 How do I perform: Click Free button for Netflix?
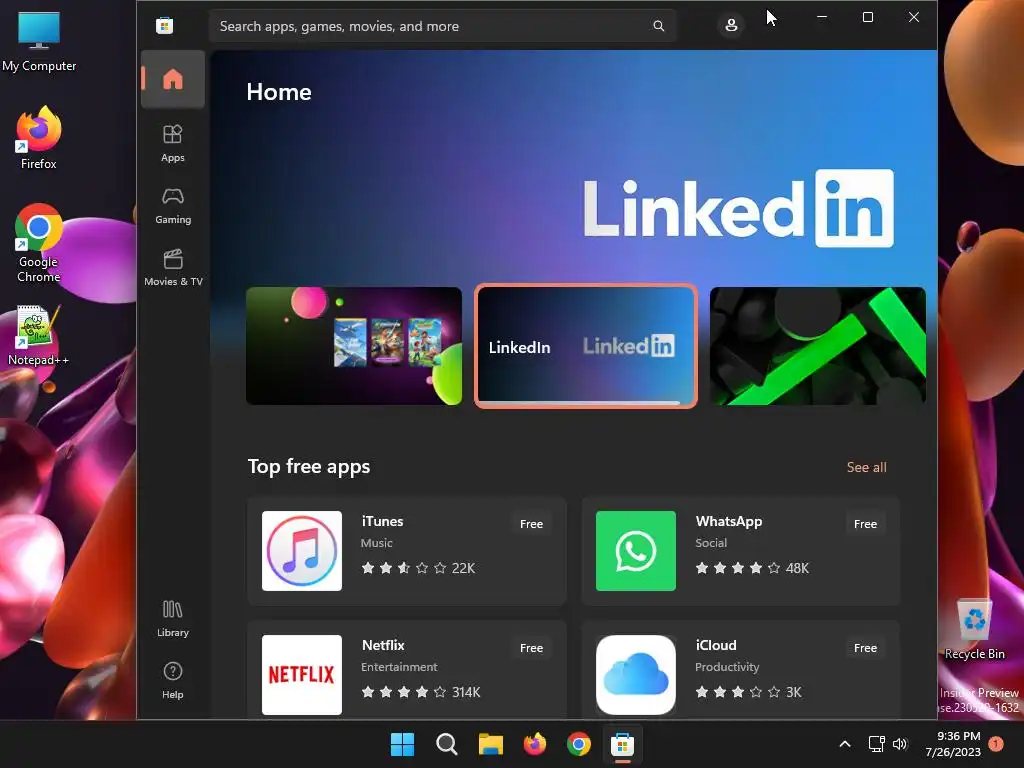(531, 648)
